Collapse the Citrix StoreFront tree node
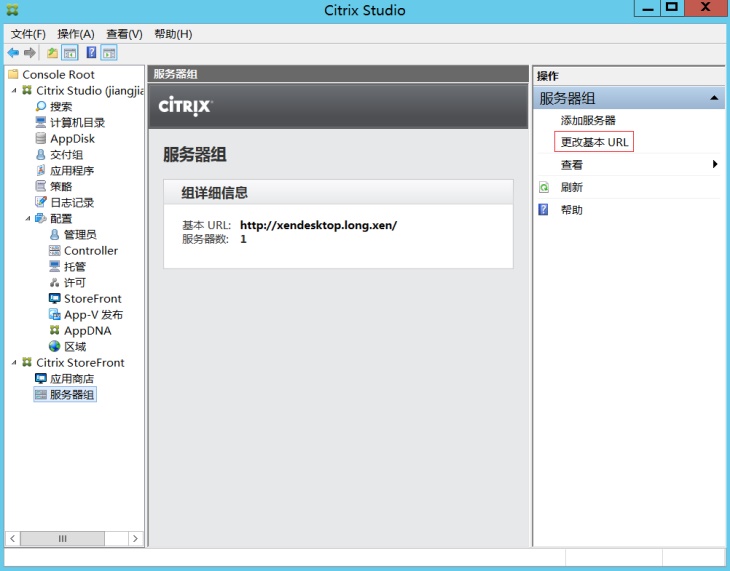This screenshot has width=730, height=571. coord(14,362)
